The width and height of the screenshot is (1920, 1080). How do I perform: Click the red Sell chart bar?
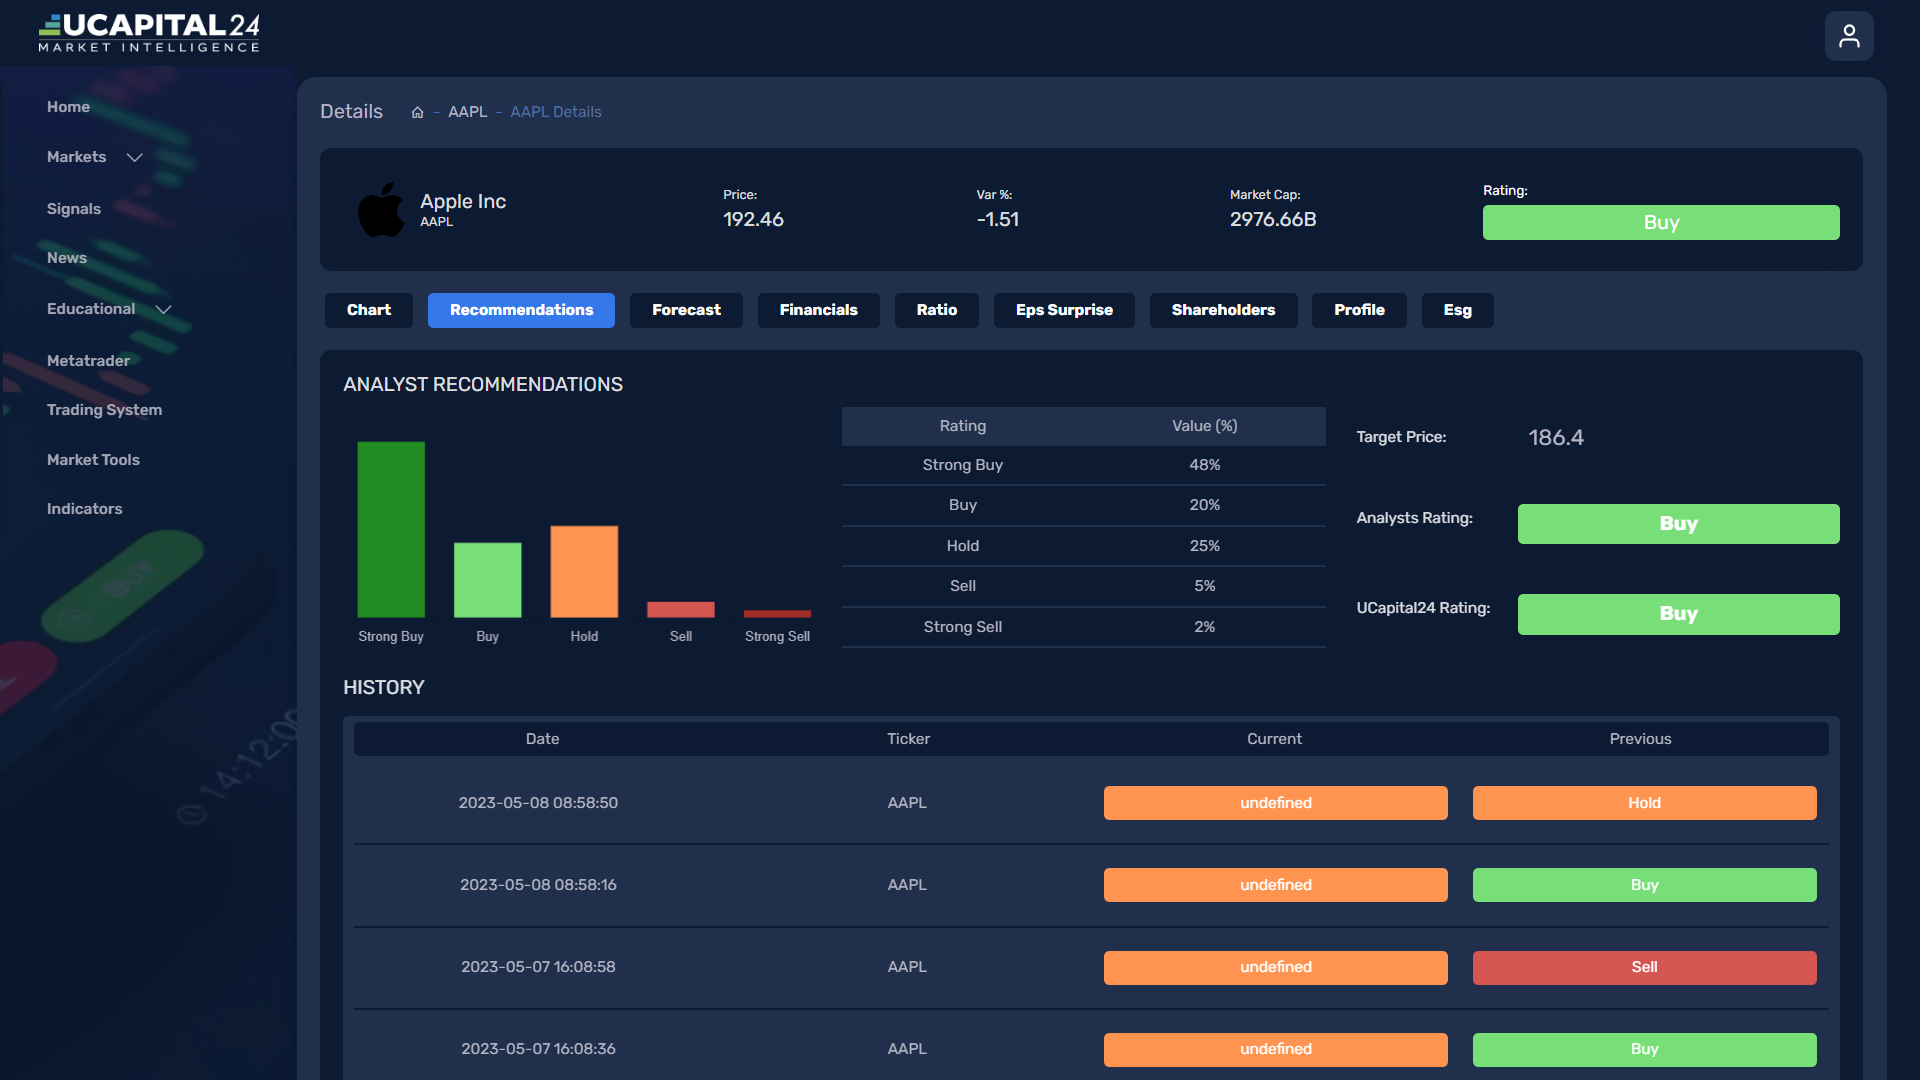coord(681,610)
